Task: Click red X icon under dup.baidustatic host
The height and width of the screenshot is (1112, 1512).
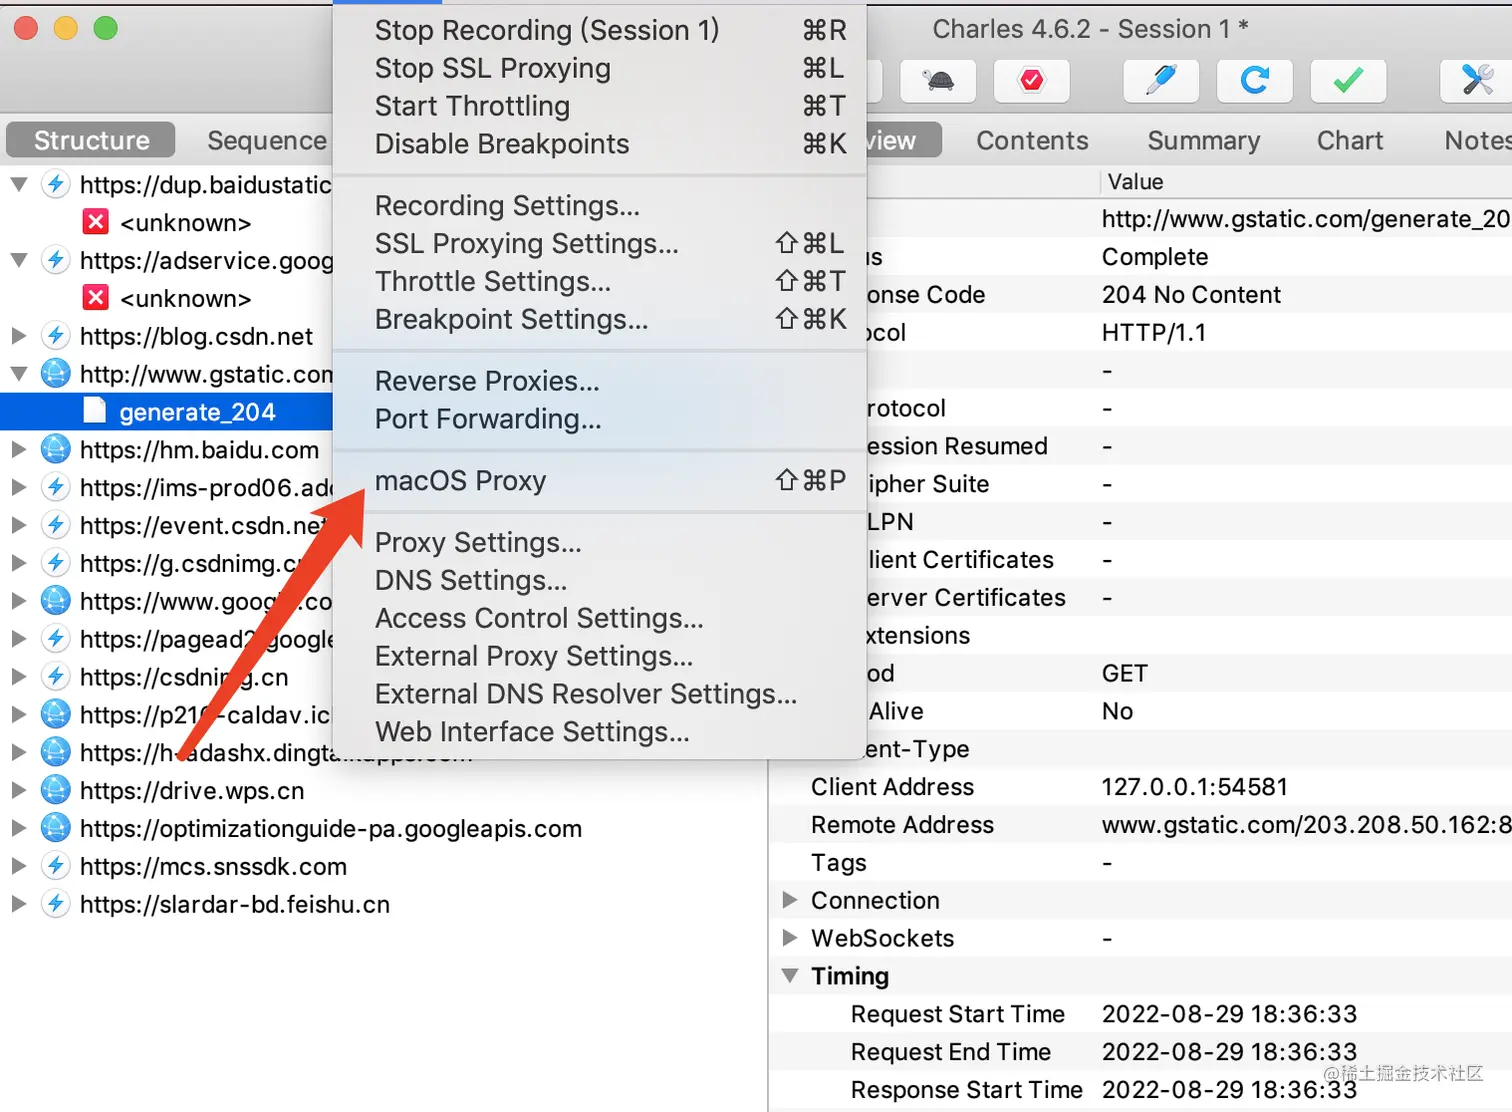Action: point(96,222)
